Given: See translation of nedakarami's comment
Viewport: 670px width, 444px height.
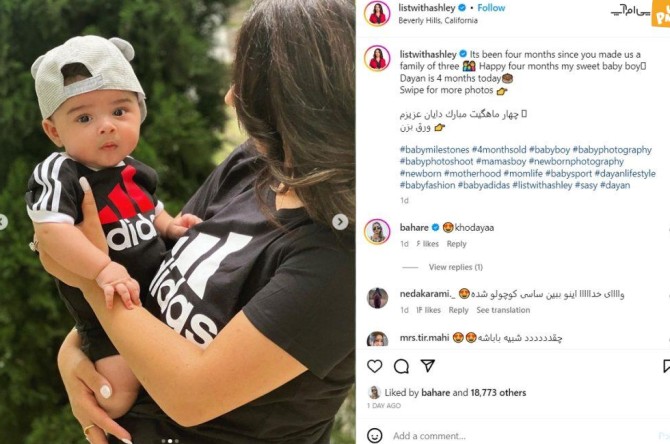Looking at the screenshot, I should click(503, 310).
